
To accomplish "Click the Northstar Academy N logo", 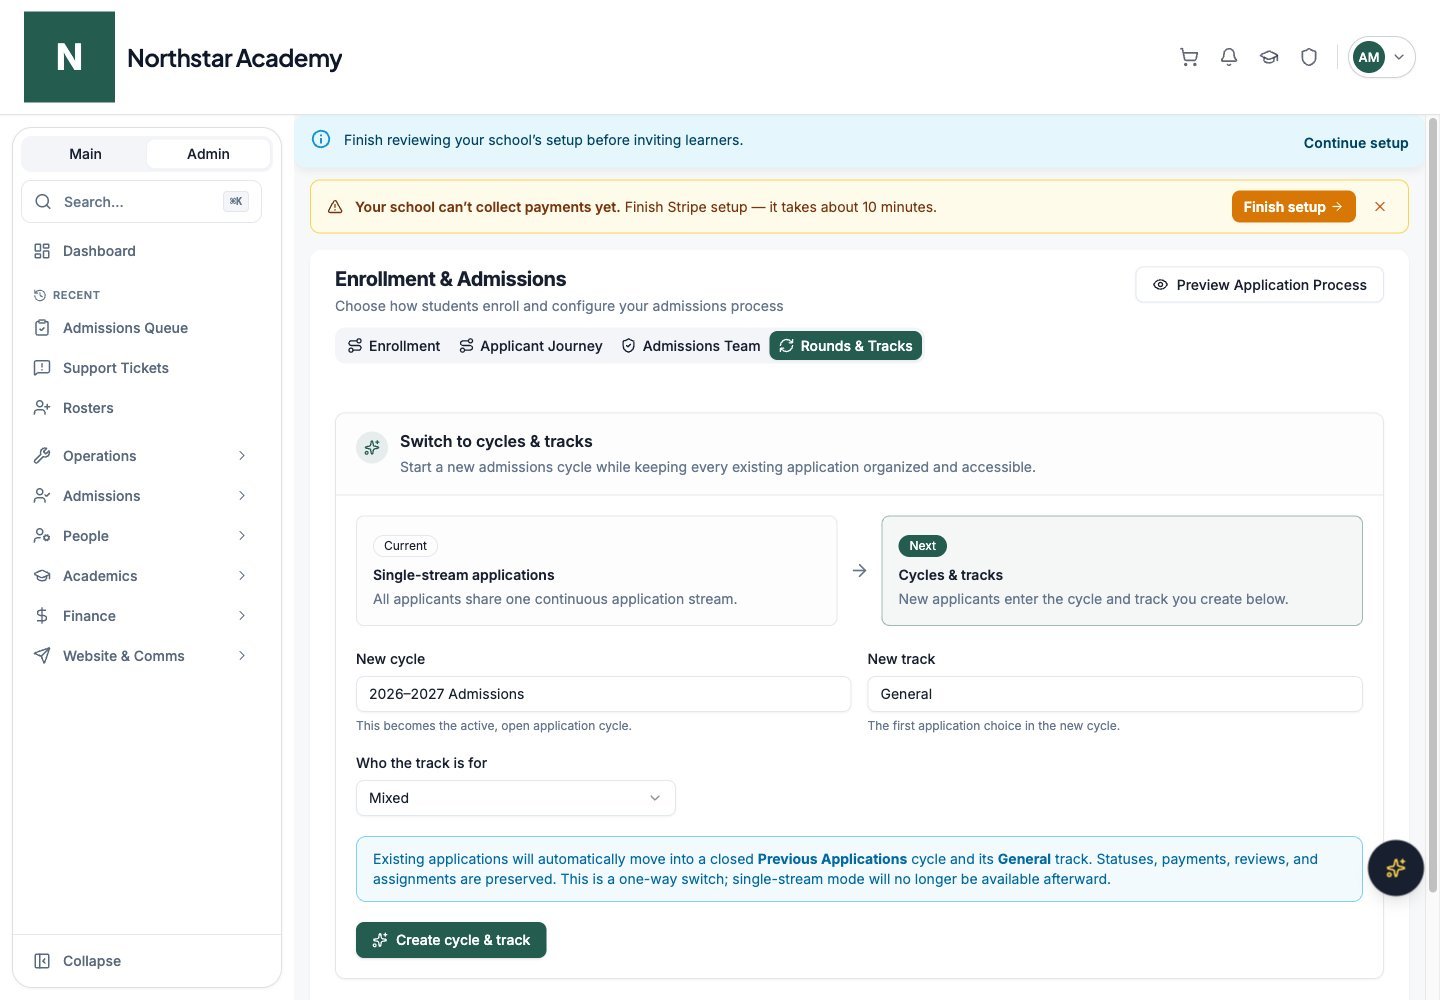I will tap(69, 57).
